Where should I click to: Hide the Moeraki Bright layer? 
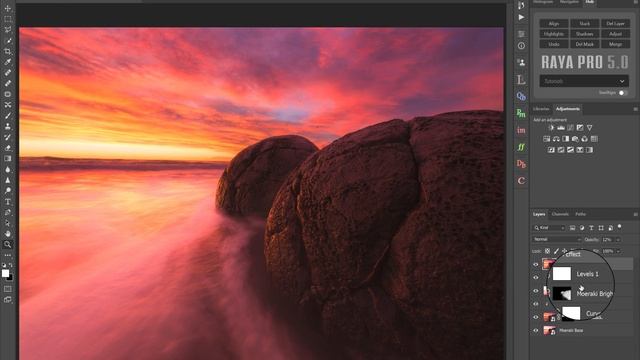(x=536, y=291)
